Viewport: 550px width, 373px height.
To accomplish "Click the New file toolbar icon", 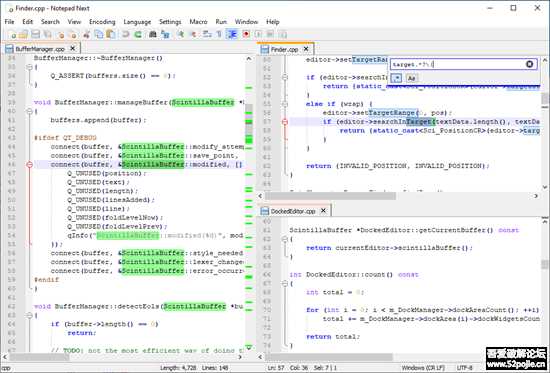I will [x=13, y=34].
